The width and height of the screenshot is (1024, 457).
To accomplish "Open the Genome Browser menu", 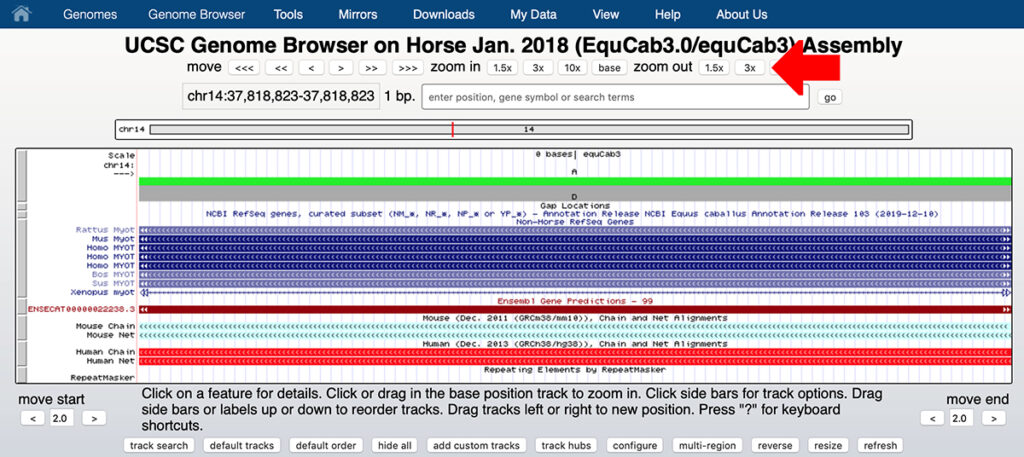I will (197, 14).
